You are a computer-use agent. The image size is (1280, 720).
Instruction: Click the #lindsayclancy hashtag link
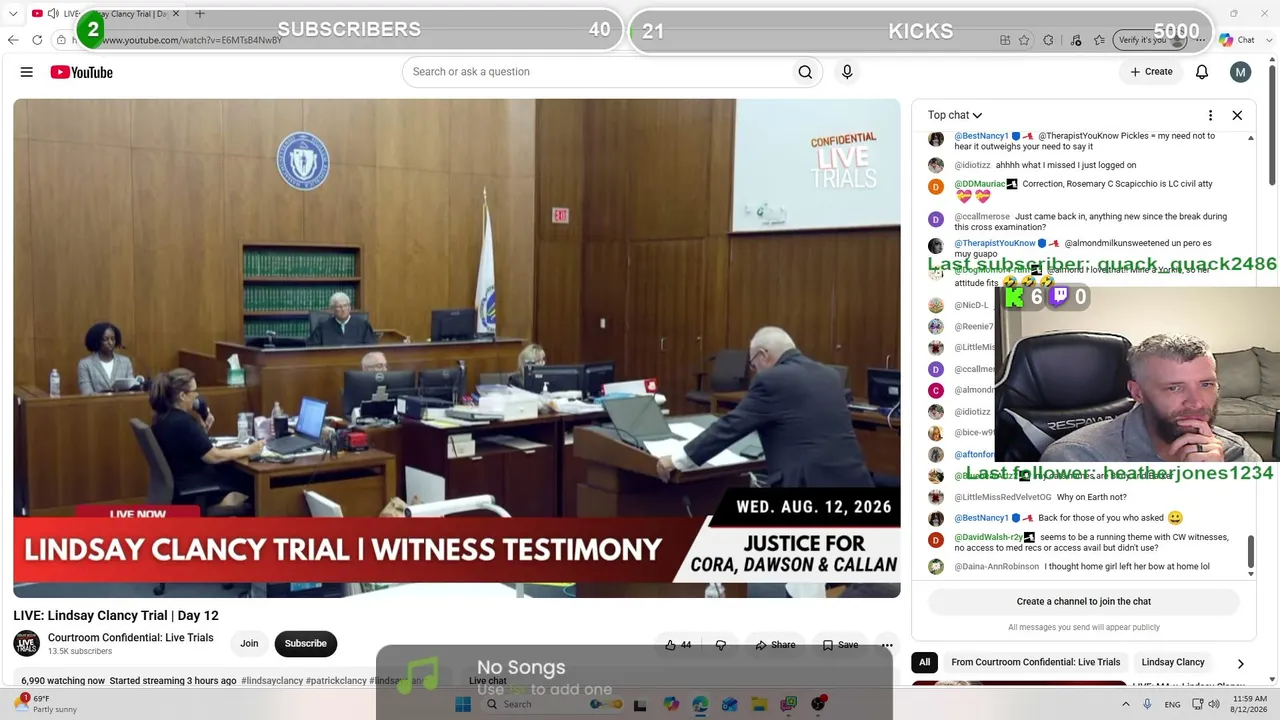click(x=272, y=681)
